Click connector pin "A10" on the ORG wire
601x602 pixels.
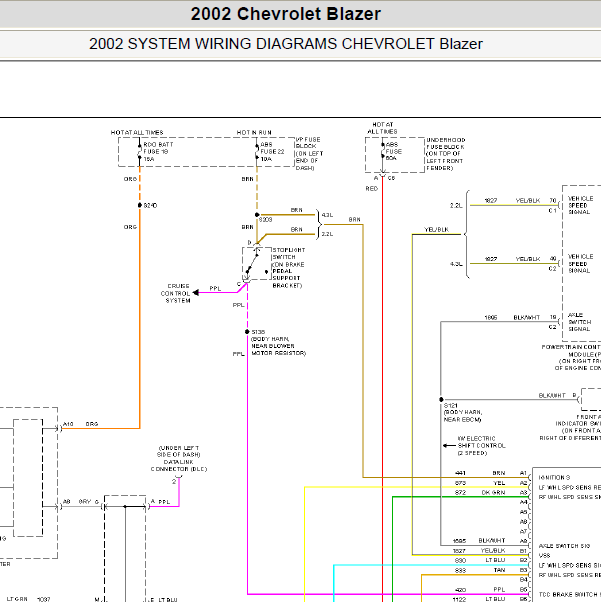click(68, 424)
